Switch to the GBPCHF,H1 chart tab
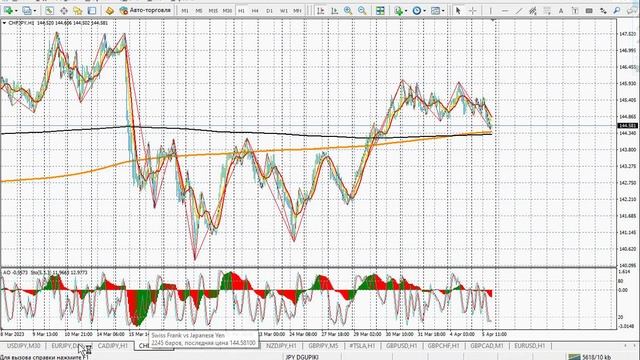640x360 pixels. [x=443, y=346]
